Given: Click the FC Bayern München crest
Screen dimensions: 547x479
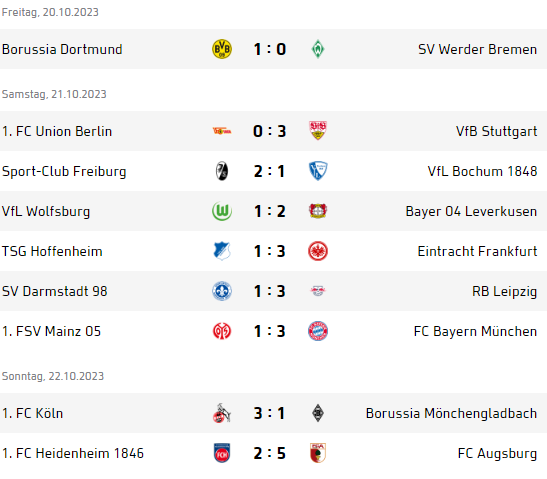Looking at the screenshot, I should pyautogui.click(x=318, y=331).
